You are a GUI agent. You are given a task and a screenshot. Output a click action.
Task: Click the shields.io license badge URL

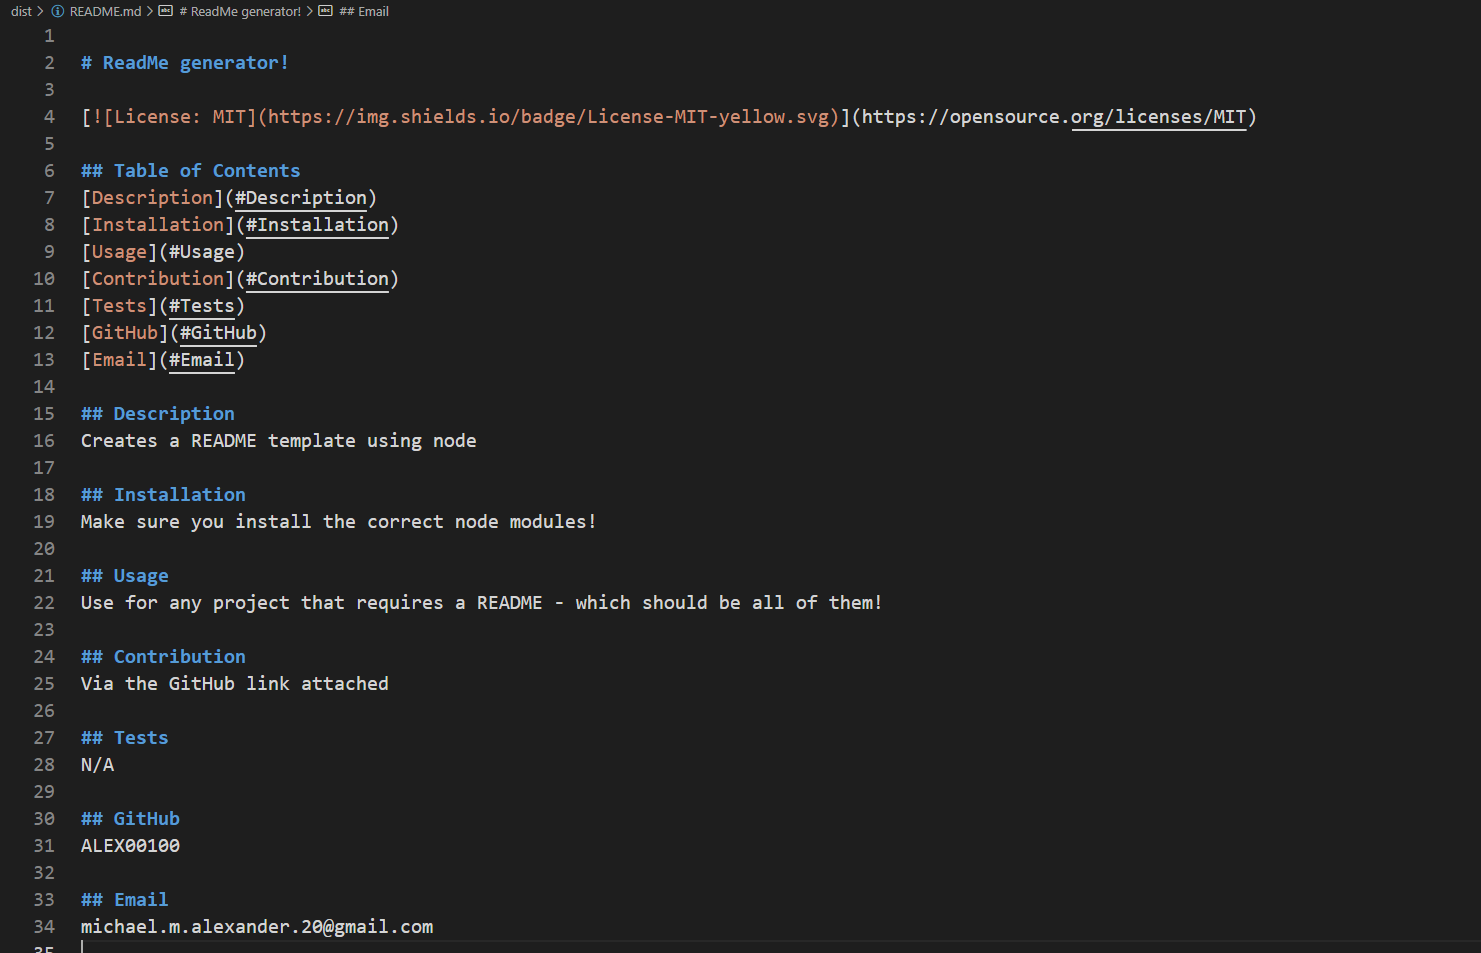point(550,116)
